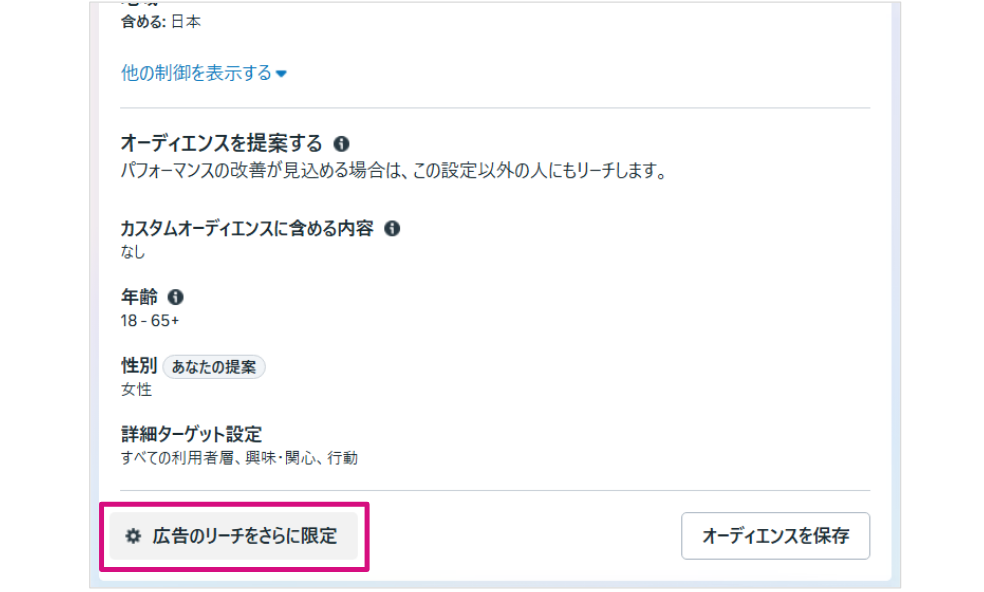Click the gear icon in 広告のリーチをさらに限定
The height and width of the screenshot is (592, 984).
[133, 536]
